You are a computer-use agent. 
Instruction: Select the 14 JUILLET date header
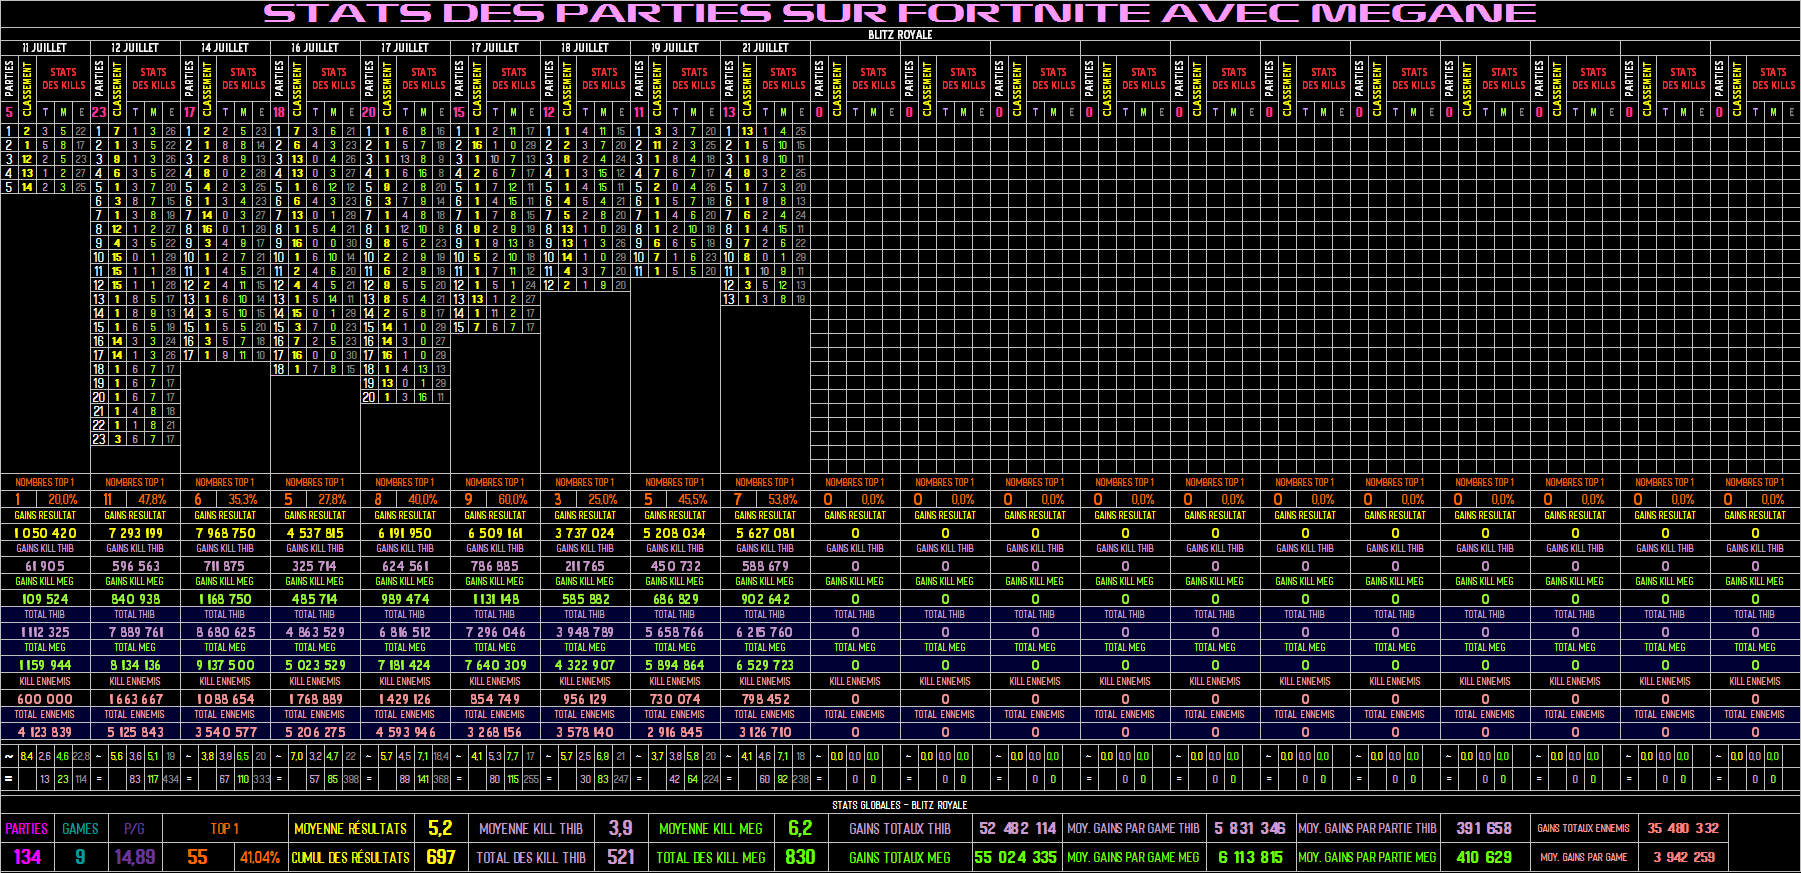tap(225, 47)
